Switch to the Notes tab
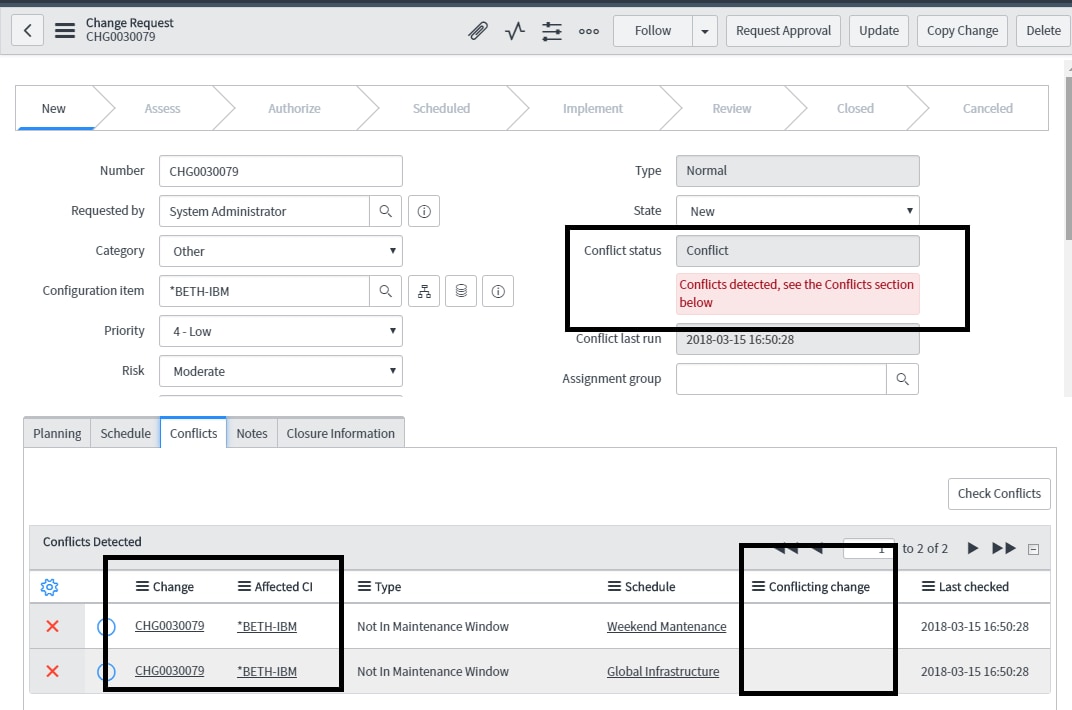The height and width of the screenshot is (710, 1072). click(x=251, y=433)
